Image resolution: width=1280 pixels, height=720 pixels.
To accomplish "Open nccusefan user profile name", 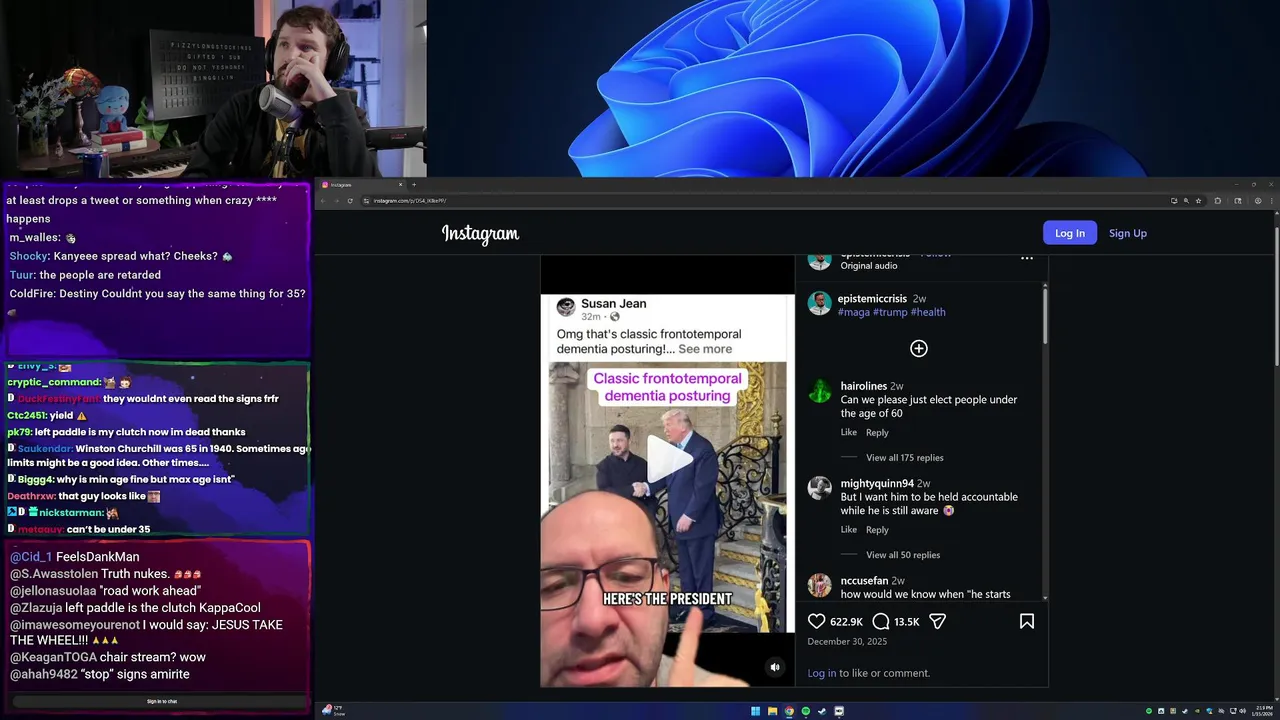I will [864, 580].
